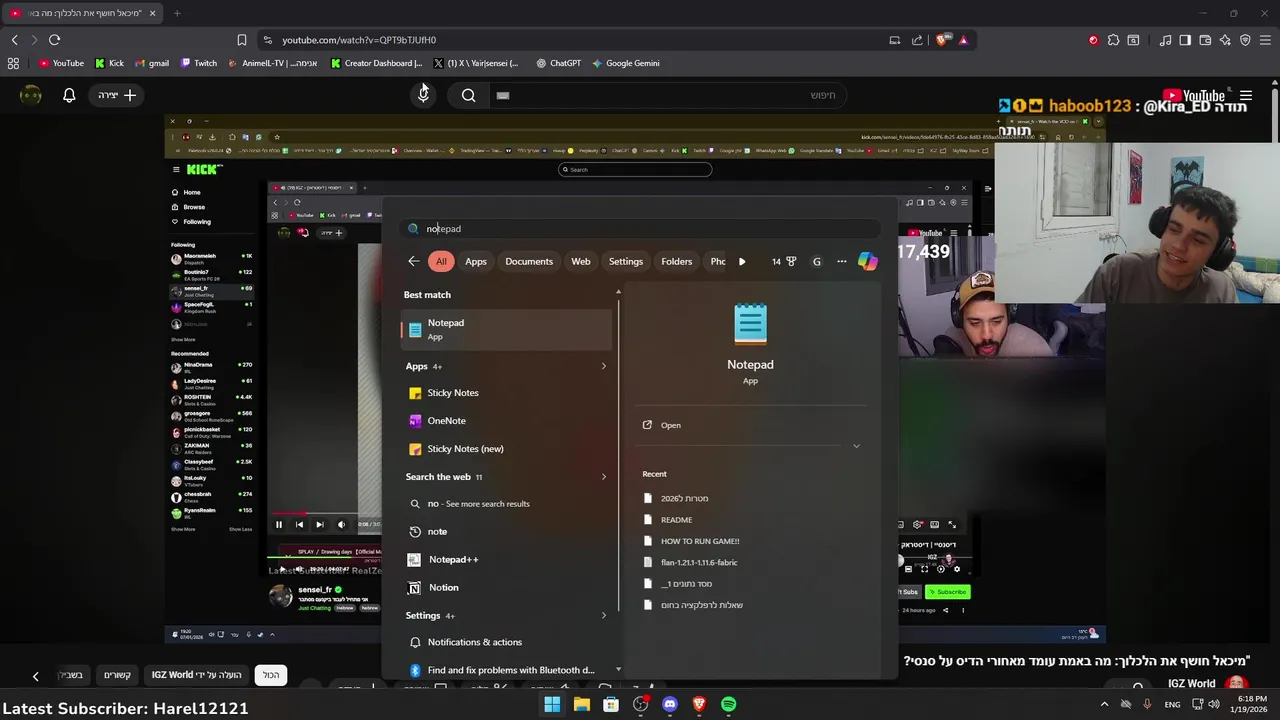Open the Kick bookmark
Image resolution: width=1280 pixels, height=720 pixels.
click(110, 63)
